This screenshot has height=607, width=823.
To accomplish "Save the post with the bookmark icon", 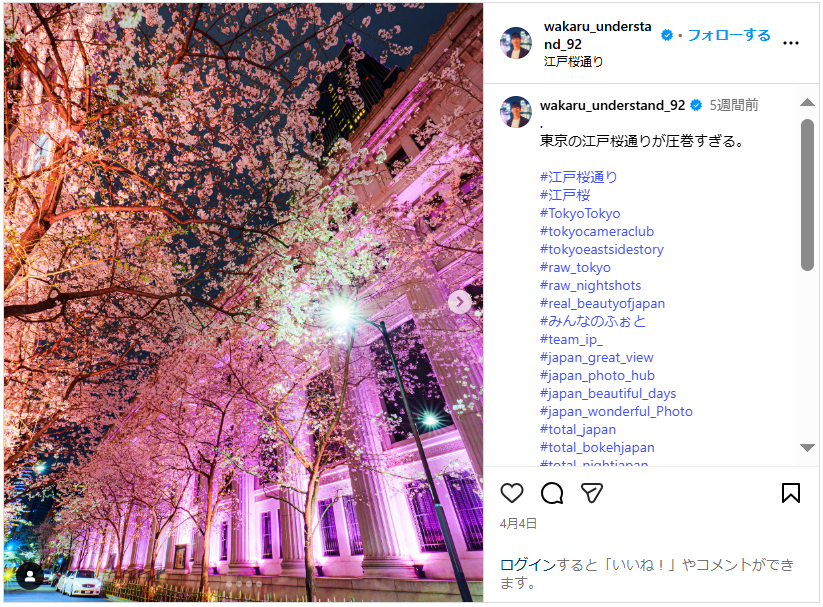I will click(791, 493).
